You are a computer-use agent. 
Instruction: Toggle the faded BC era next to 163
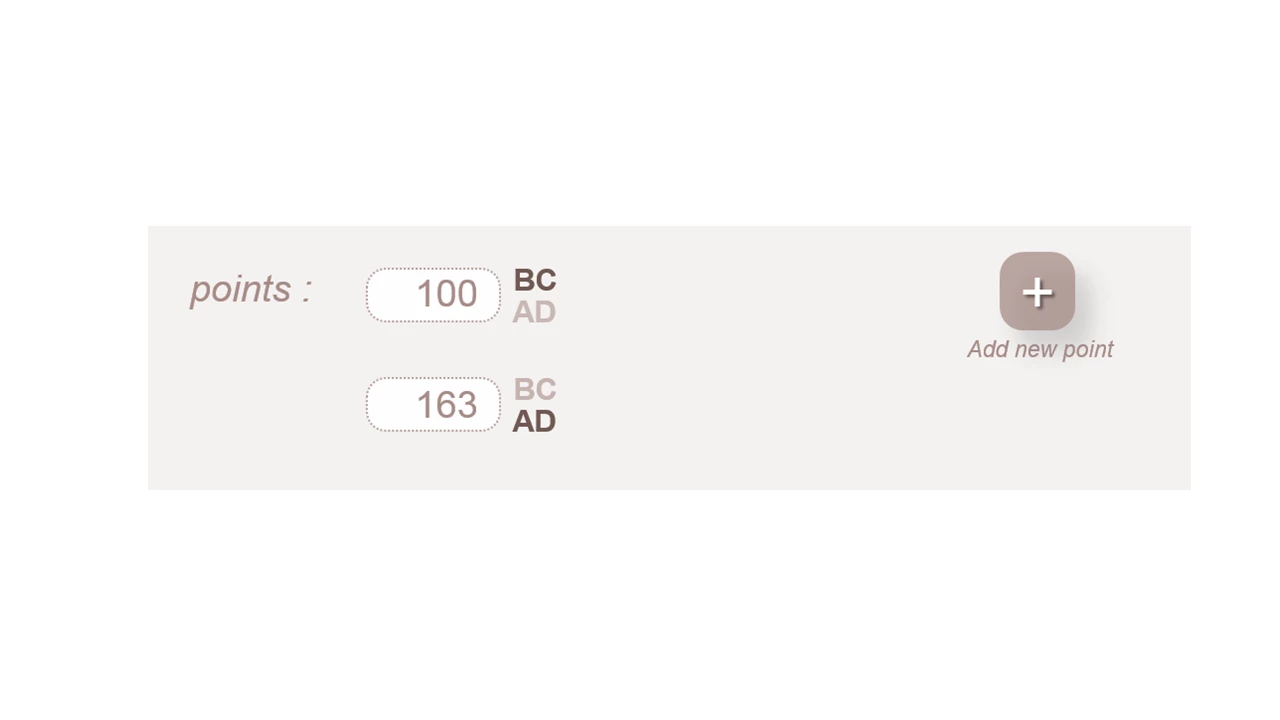(534, 389)
